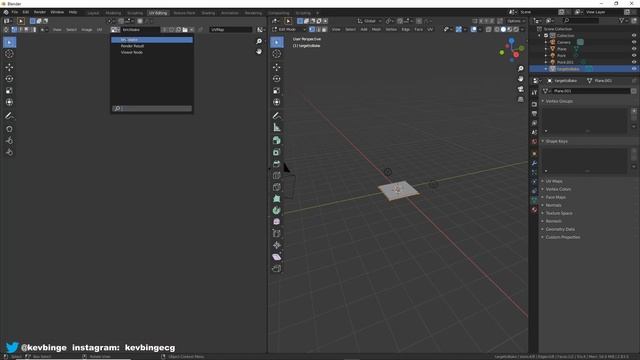Expand the Custom Properties panel
Image resolution: width=640 pixels, height=360 pixels.
562,237
